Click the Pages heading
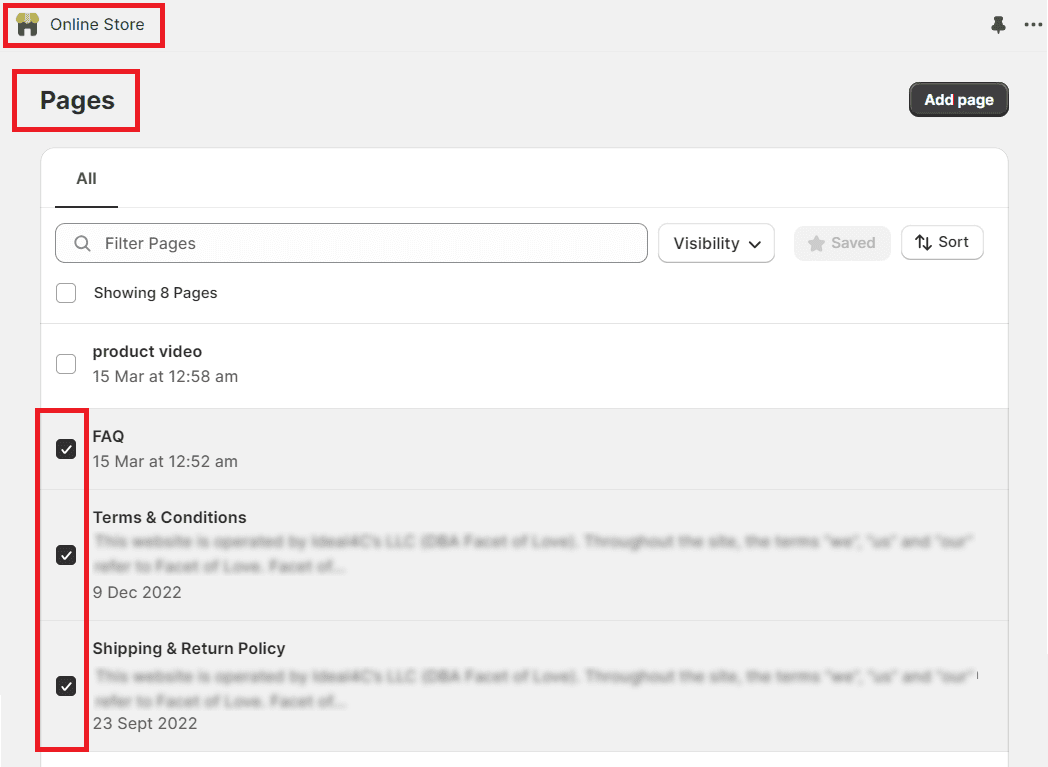Screen dimensions: 1048x767 (x=75, y=100)
